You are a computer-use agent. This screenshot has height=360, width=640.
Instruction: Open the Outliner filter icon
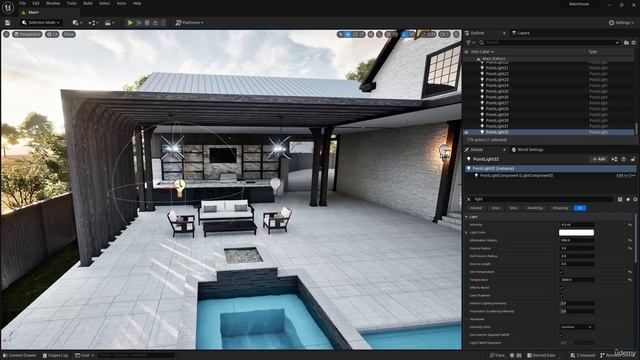pyautogui.click(x=470, y=42)
